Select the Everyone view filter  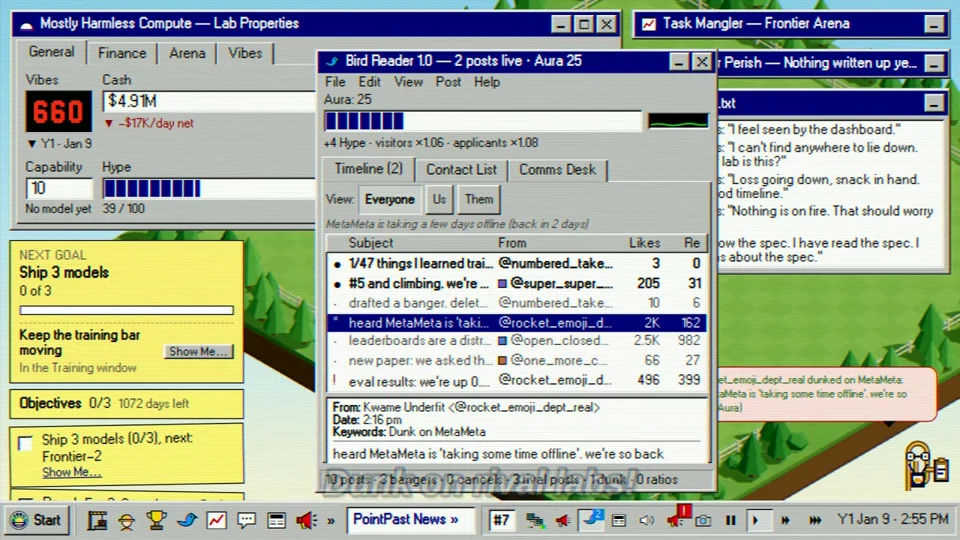[x=389, y=200]
